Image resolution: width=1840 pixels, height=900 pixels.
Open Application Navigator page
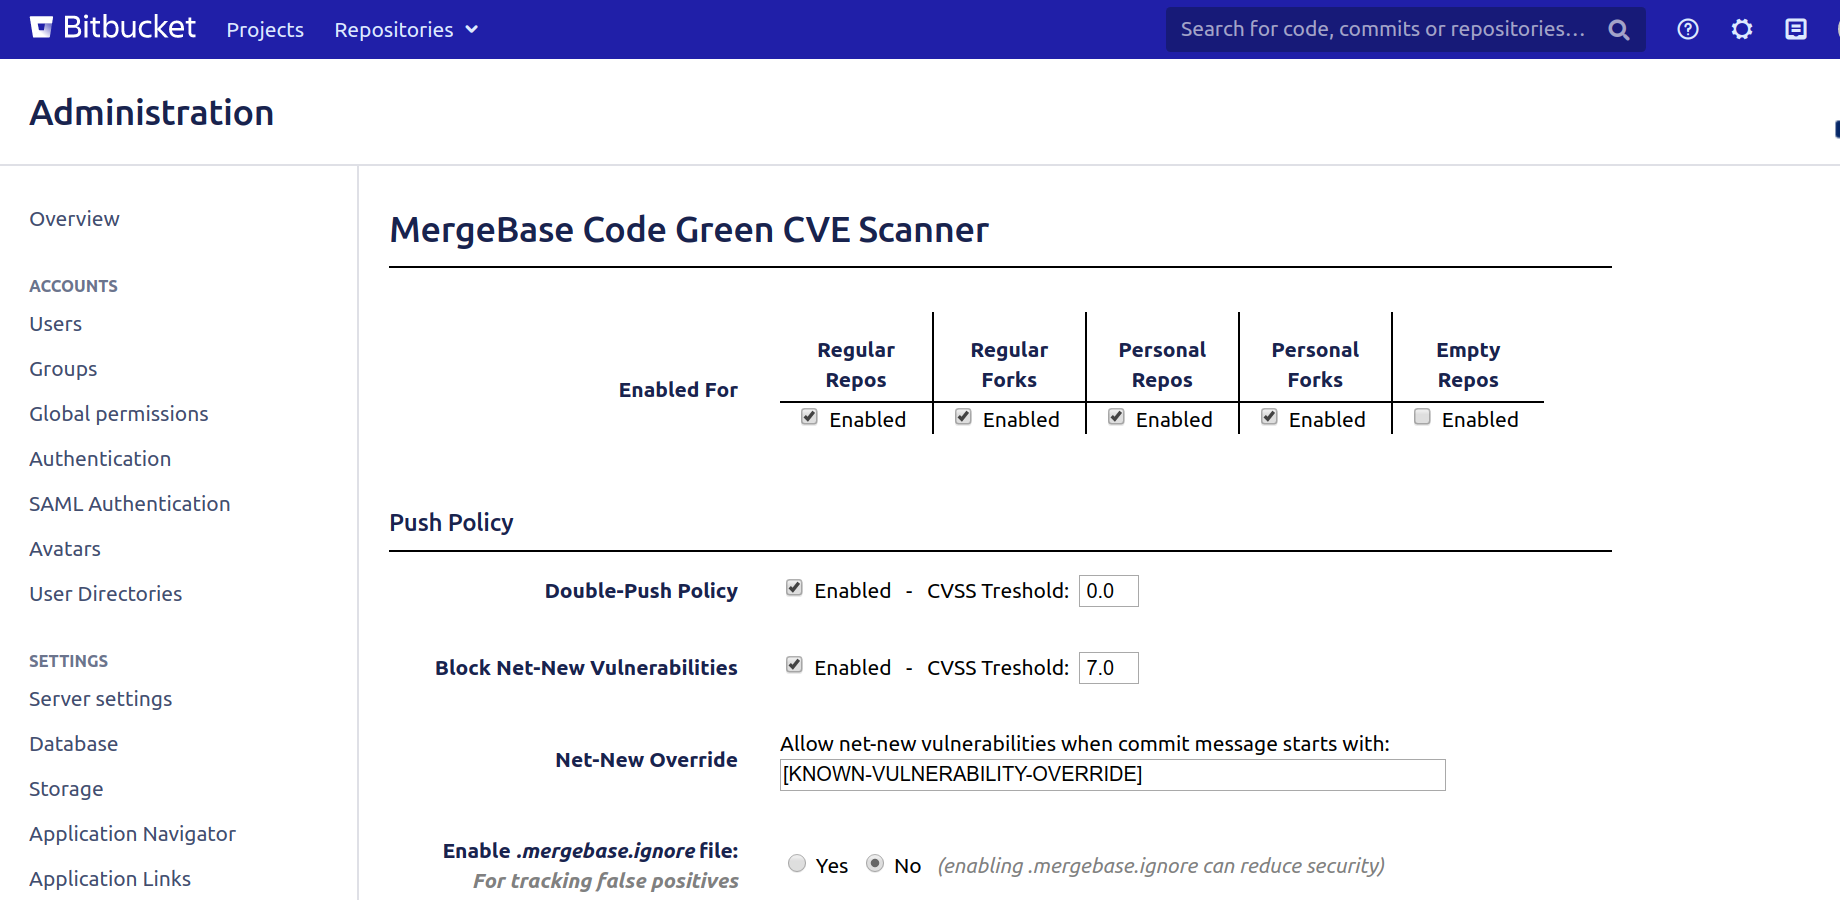tap(133, 834)
